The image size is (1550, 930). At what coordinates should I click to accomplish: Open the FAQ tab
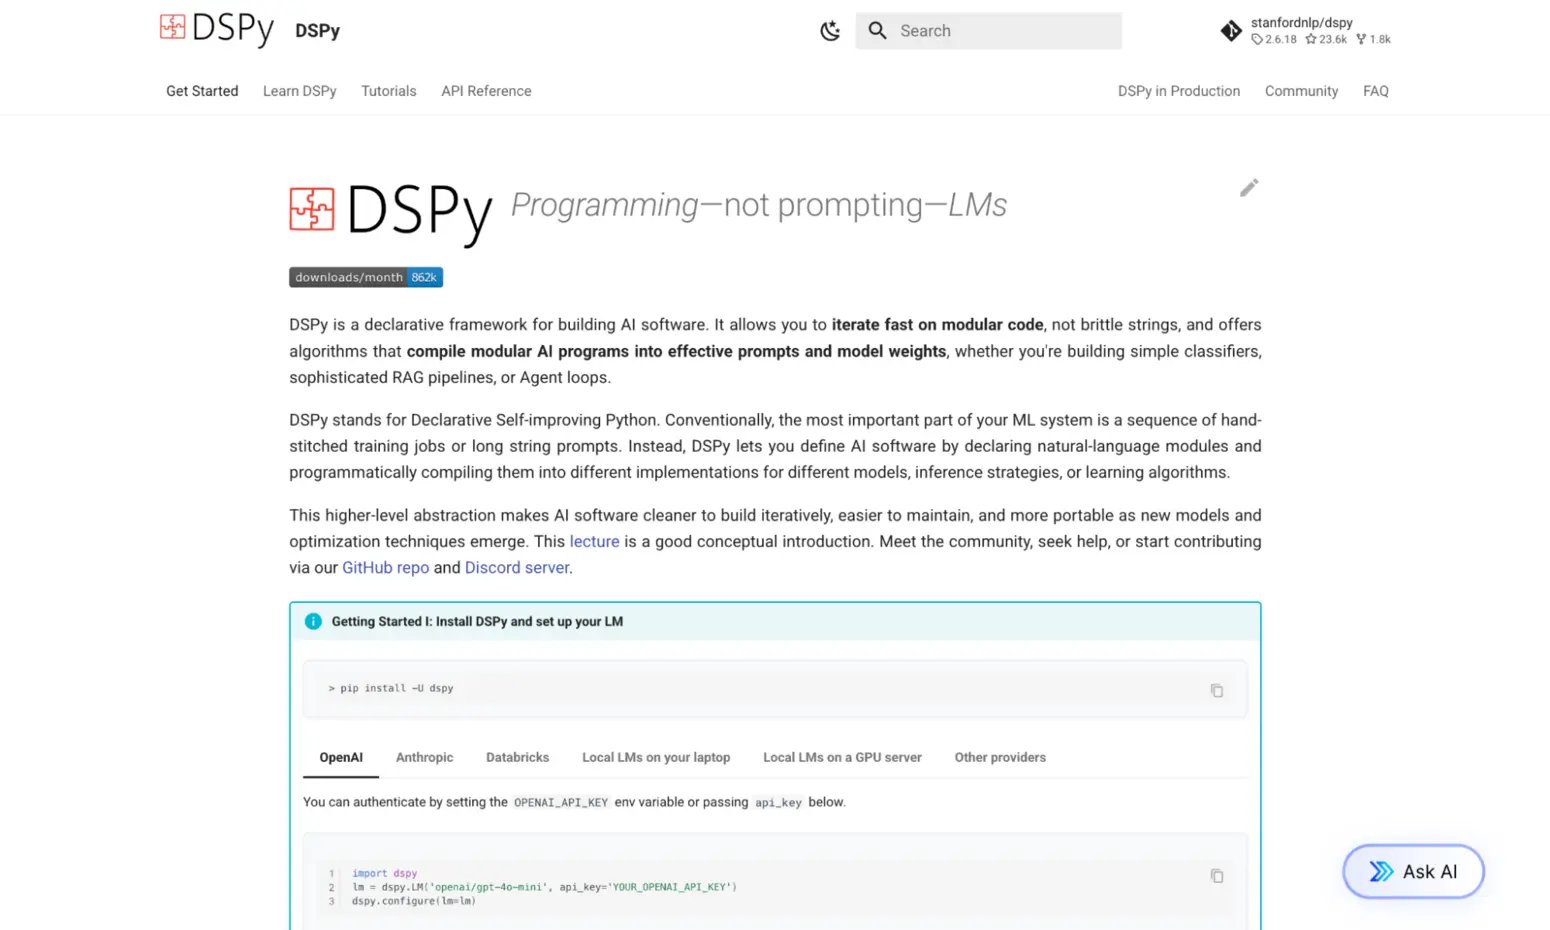pyautogui.click(x=1375, y=91)
